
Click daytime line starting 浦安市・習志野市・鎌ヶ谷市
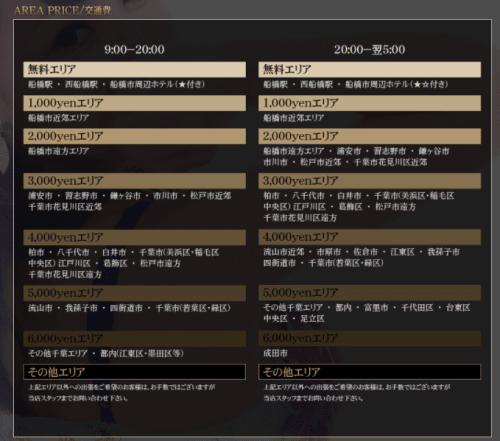click(x=130, y=196)
